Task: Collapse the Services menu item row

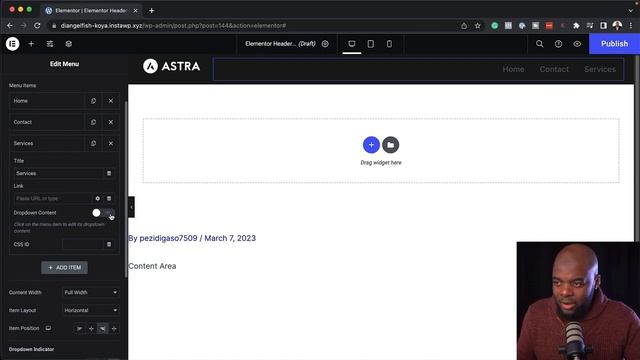Action: click(x=47, y=143)
